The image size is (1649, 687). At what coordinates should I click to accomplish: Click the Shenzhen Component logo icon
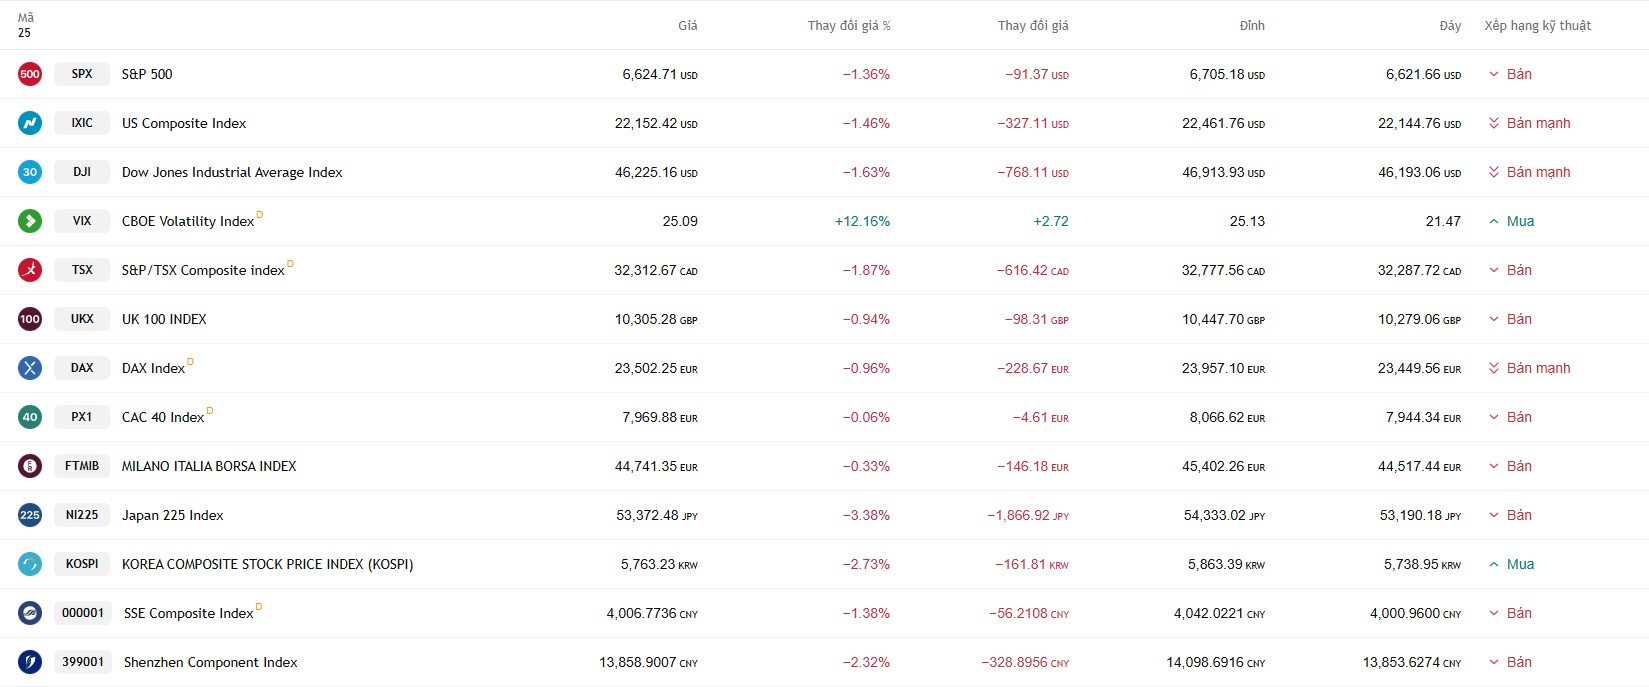click(30, 662)
